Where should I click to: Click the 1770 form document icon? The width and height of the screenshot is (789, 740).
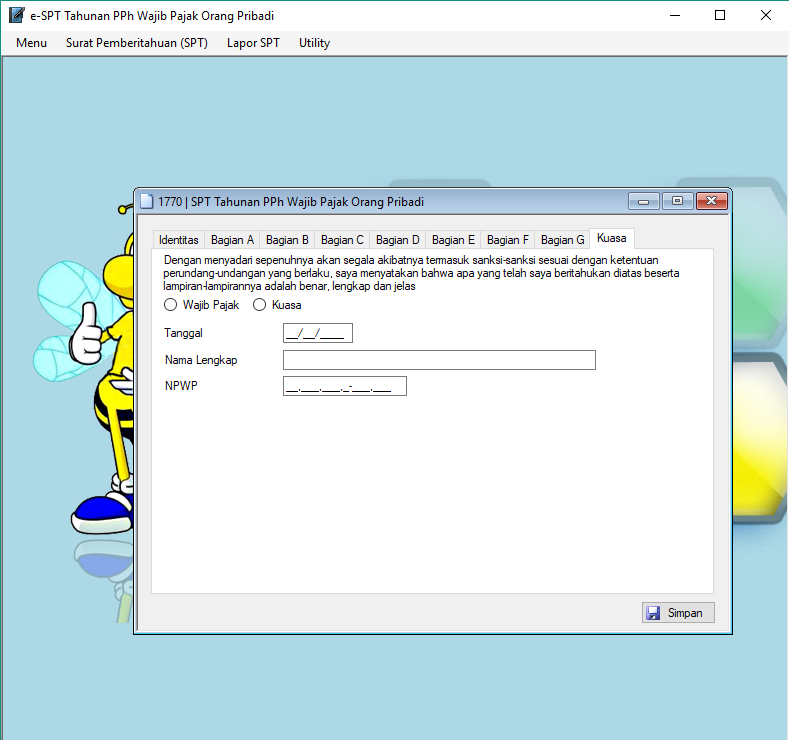pyautogui.click(x=146, y=201)
